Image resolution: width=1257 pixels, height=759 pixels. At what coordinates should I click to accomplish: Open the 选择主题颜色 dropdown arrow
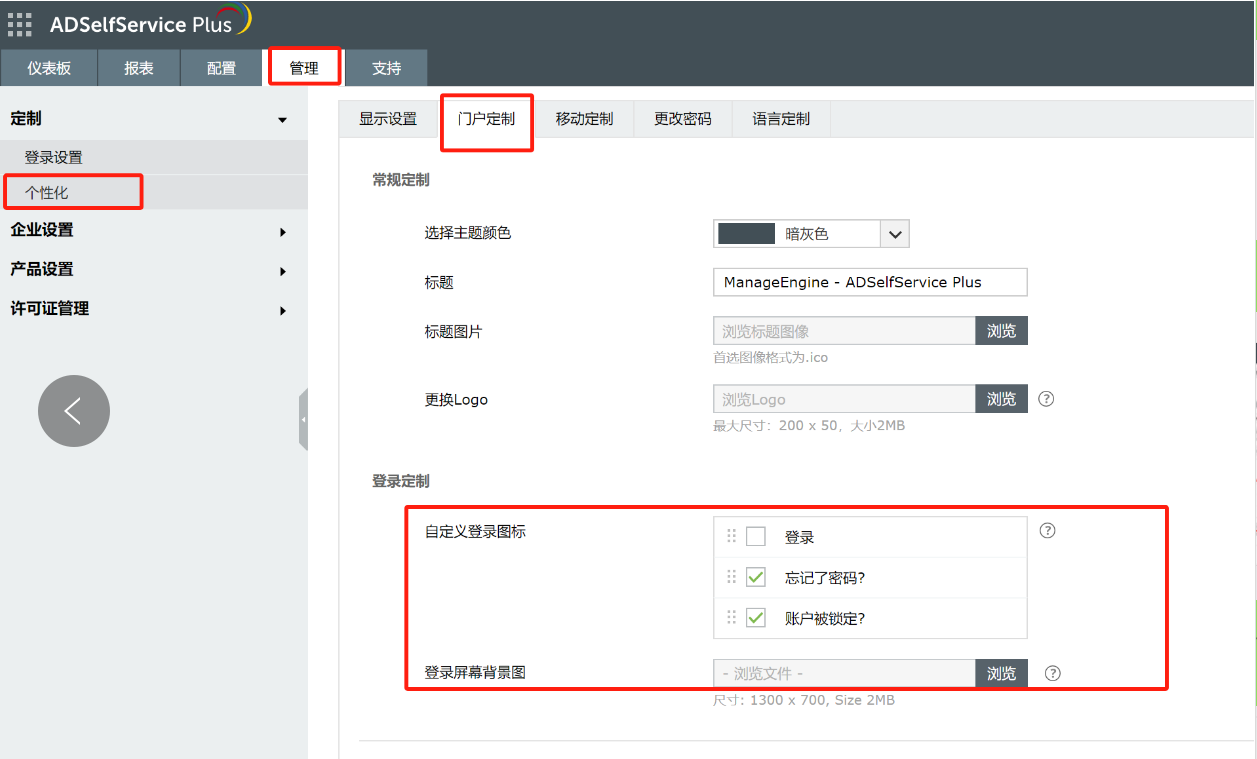pyautogui.click(x=894, y=234)
